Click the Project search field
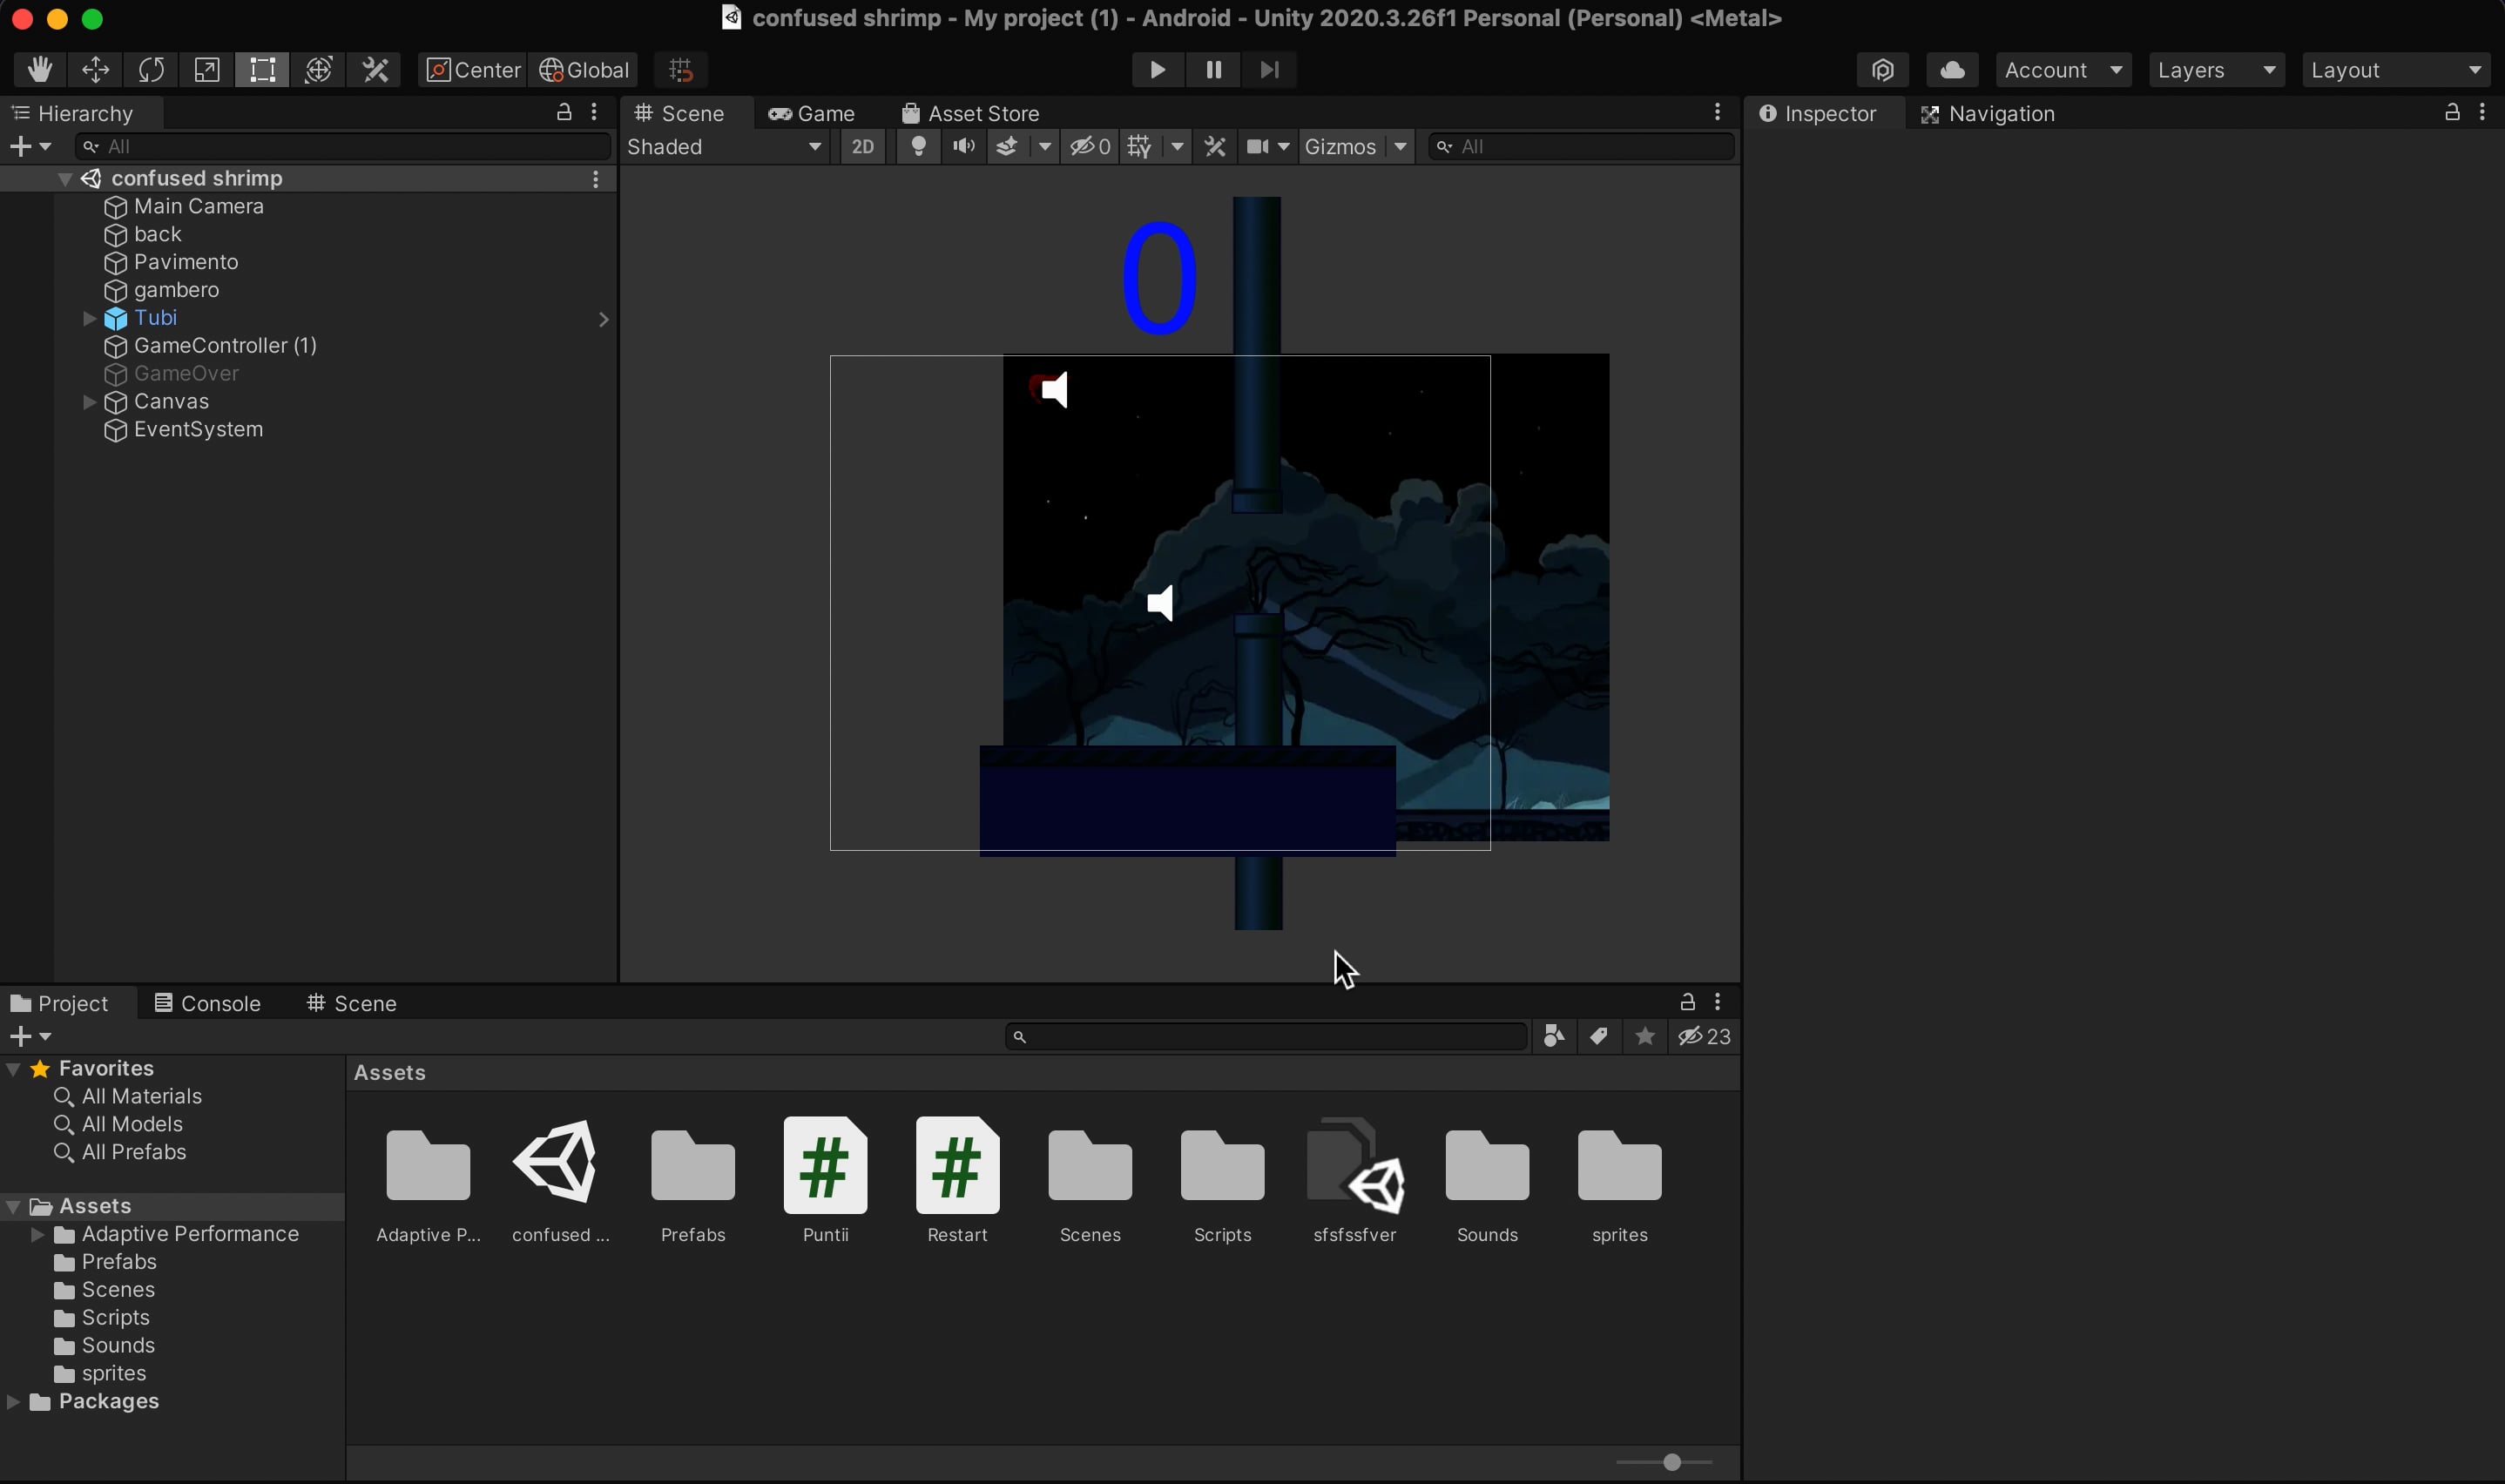Screen dimensions: 2505x1484 pyautogui.click(x=1266, y=1037)
